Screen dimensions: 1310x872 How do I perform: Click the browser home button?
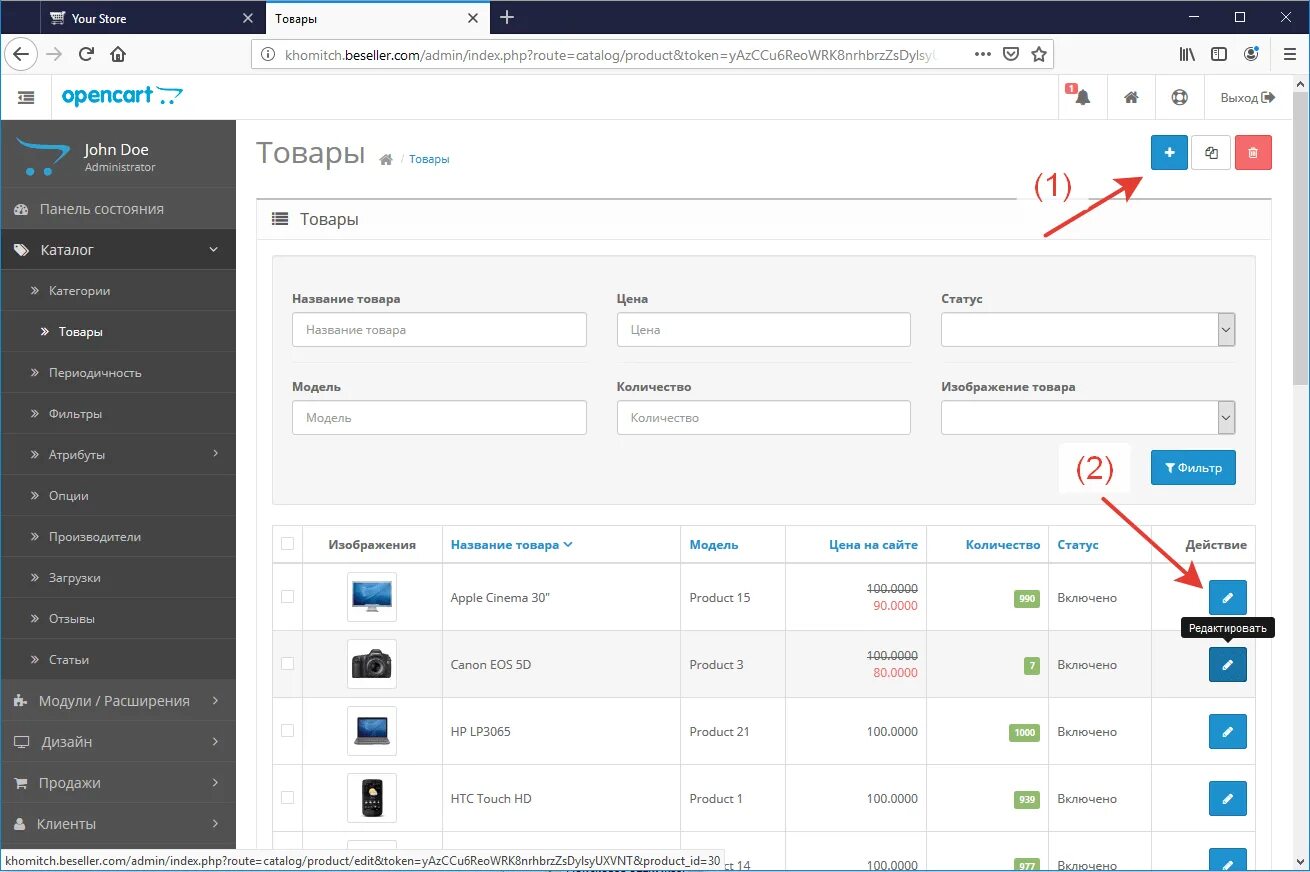coord(118,54)
